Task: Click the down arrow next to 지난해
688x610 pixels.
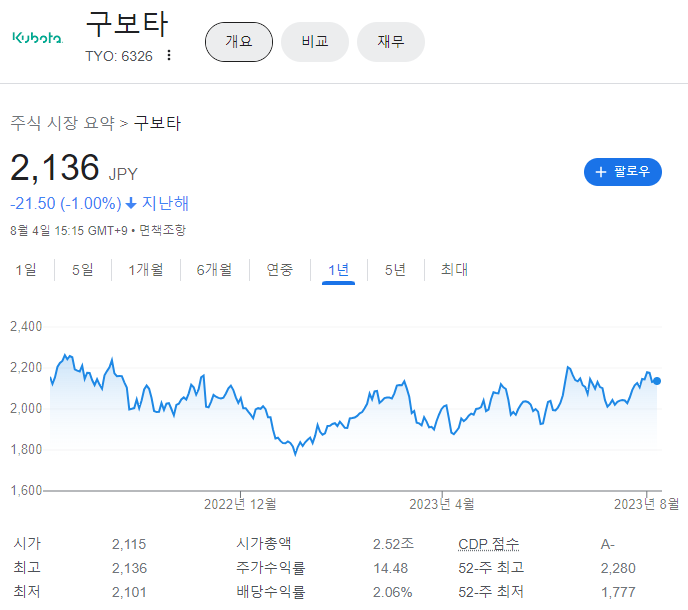Action: [x=131, y=204]
